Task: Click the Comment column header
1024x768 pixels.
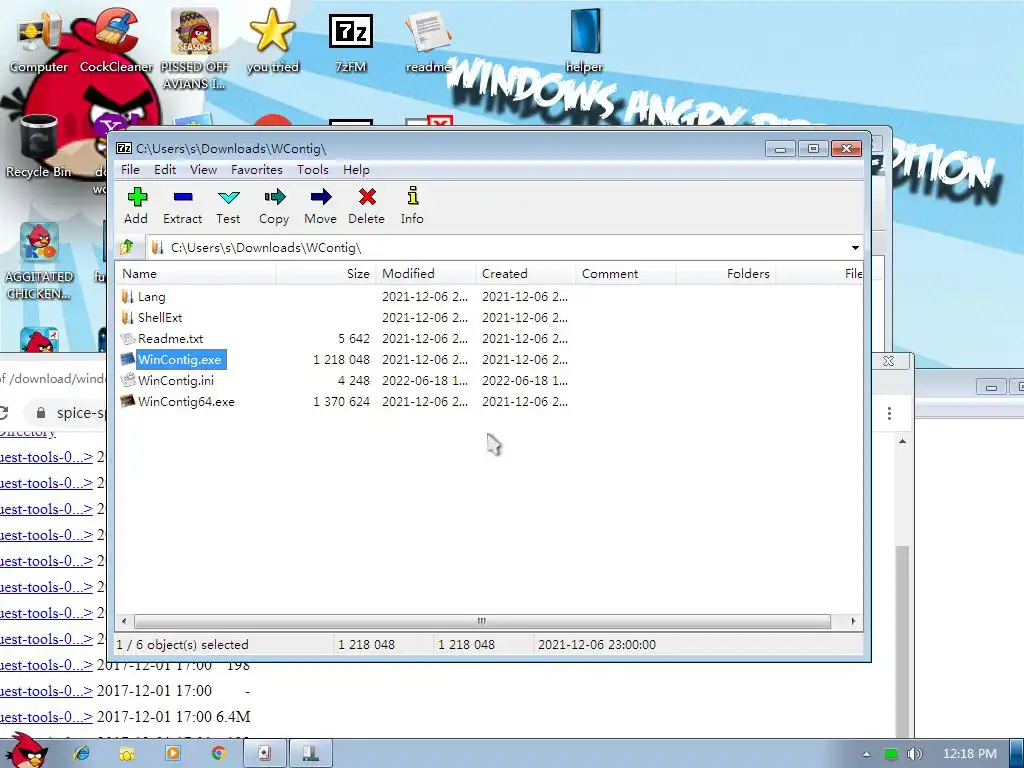Action: point(626,274)
